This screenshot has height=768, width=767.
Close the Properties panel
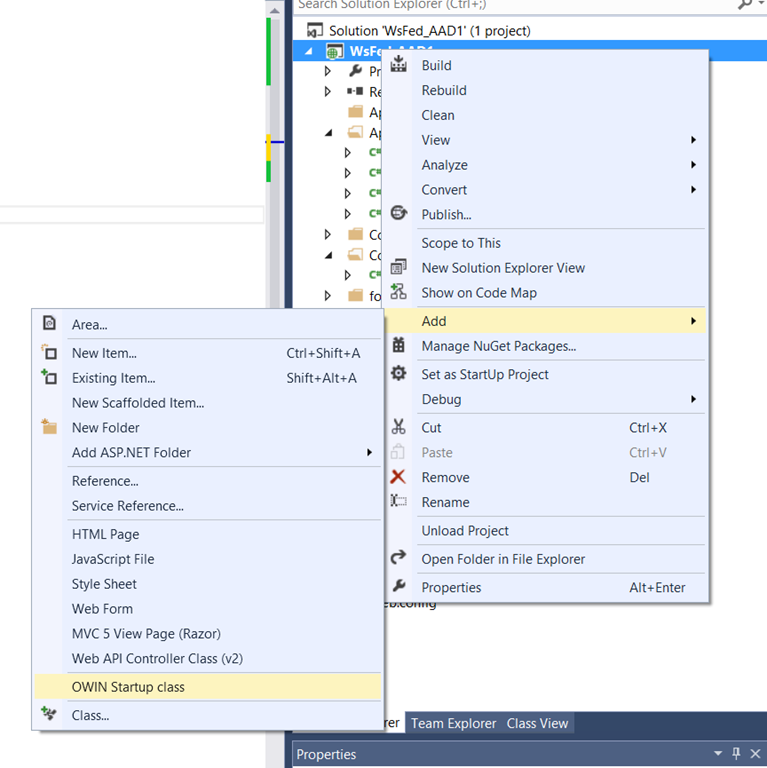pos(755,753)
